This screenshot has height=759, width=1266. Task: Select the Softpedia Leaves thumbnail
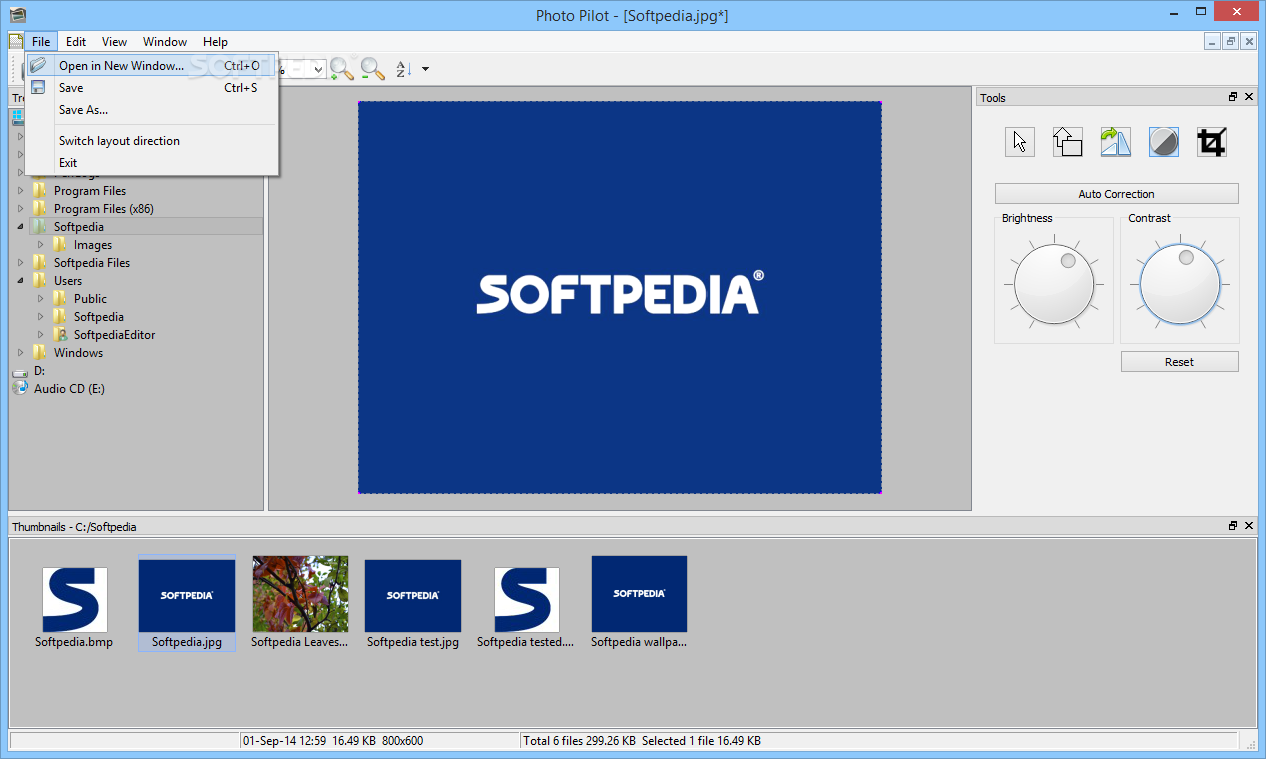pos(300,603)
